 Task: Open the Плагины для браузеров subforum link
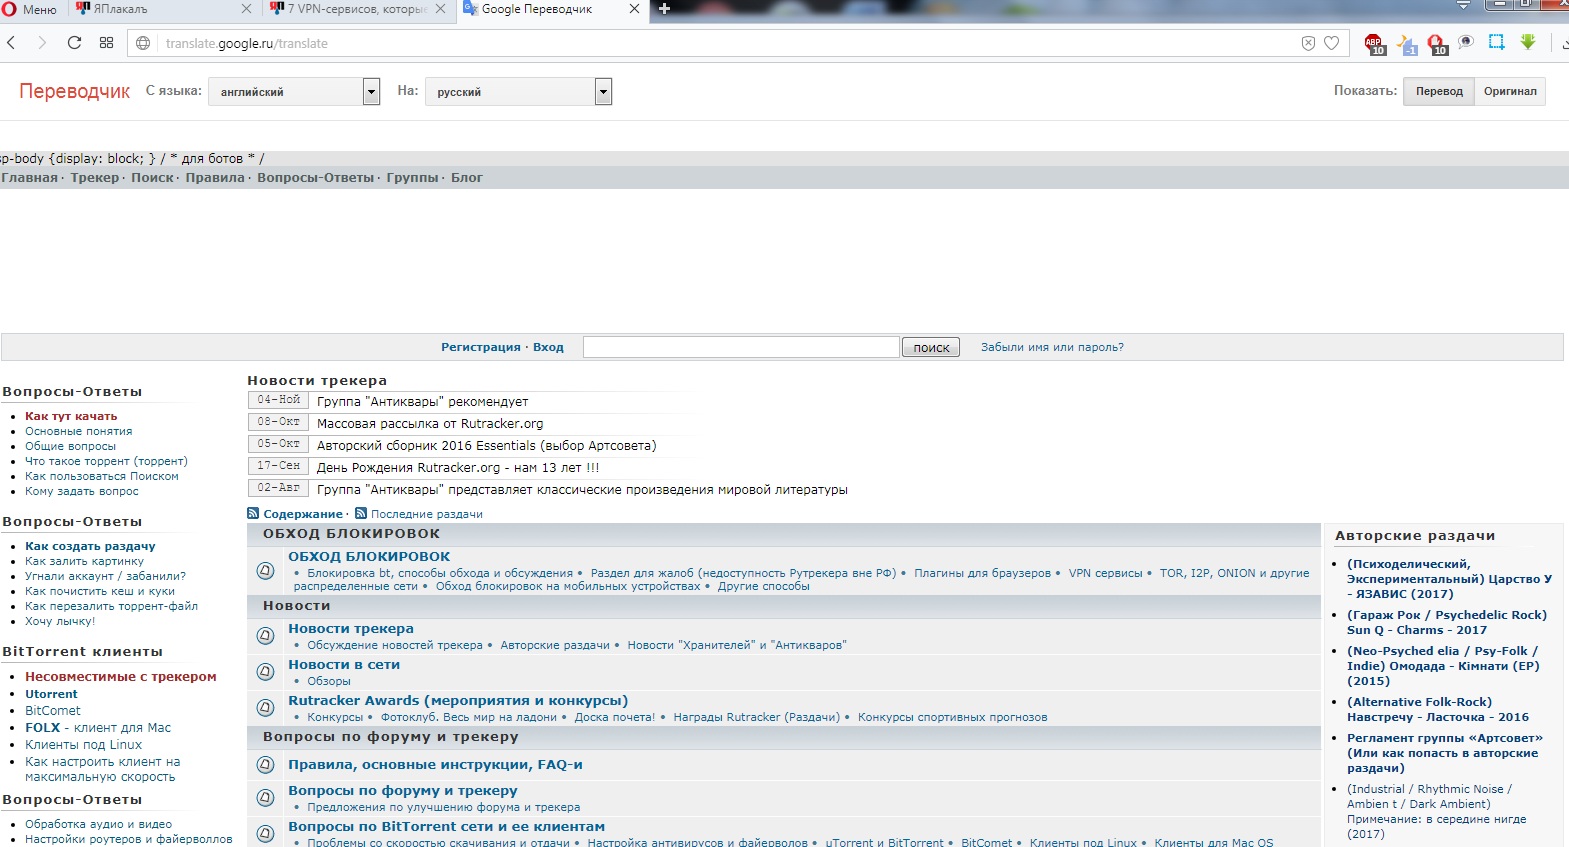(x=982, y=573)
